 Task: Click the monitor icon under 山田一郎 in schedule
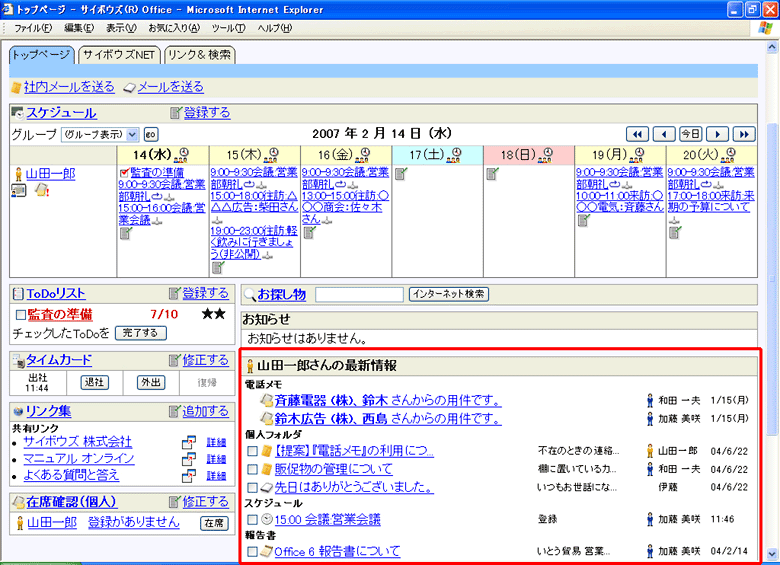coord(18,190)
